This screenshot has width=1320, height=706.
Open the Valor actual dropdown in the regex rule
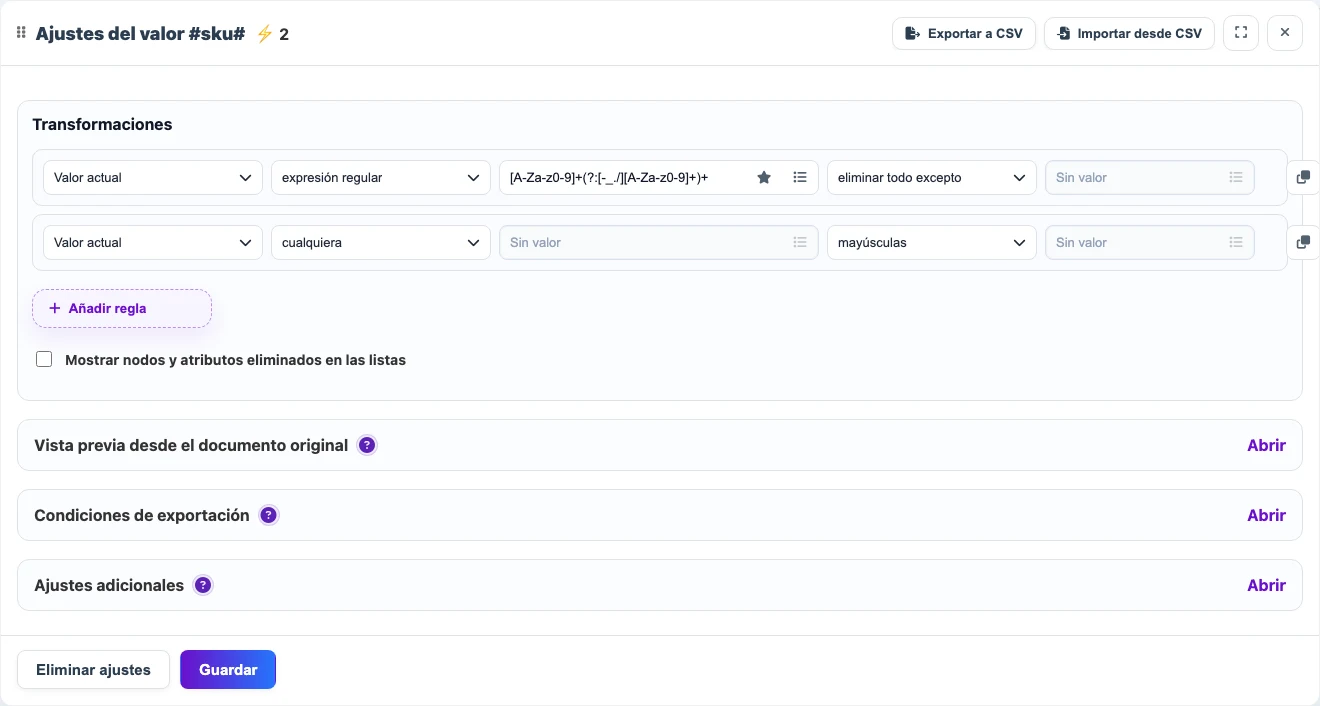point(153,177)
